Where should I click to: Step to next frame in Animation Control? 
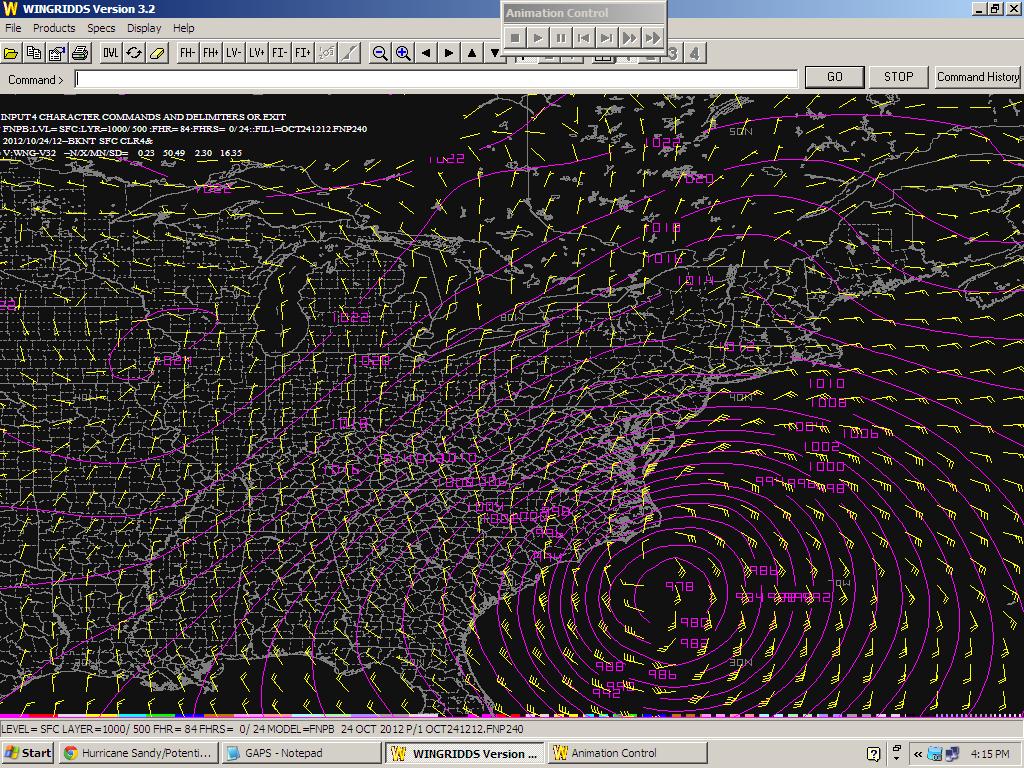606,38
